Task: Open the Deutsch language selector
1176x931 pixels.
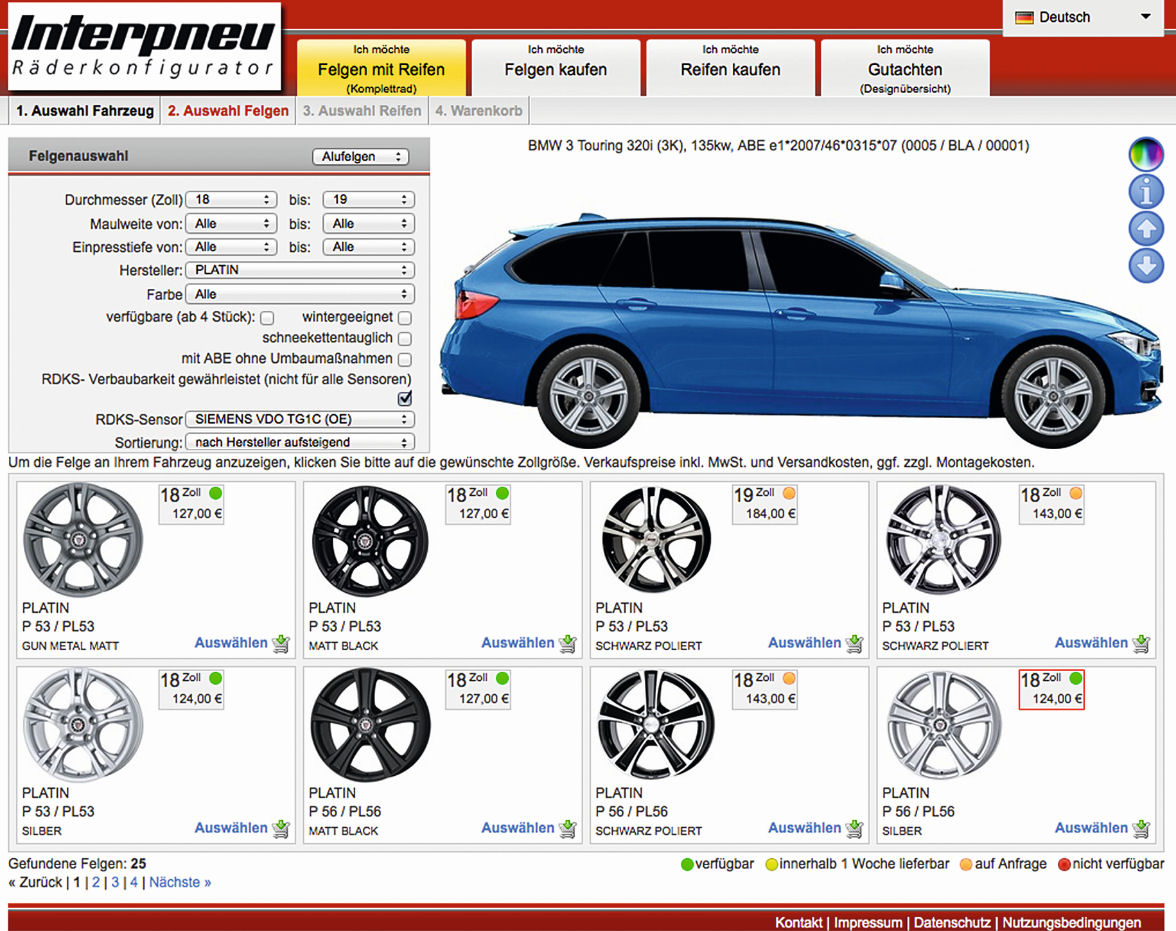Action: 1083,17
